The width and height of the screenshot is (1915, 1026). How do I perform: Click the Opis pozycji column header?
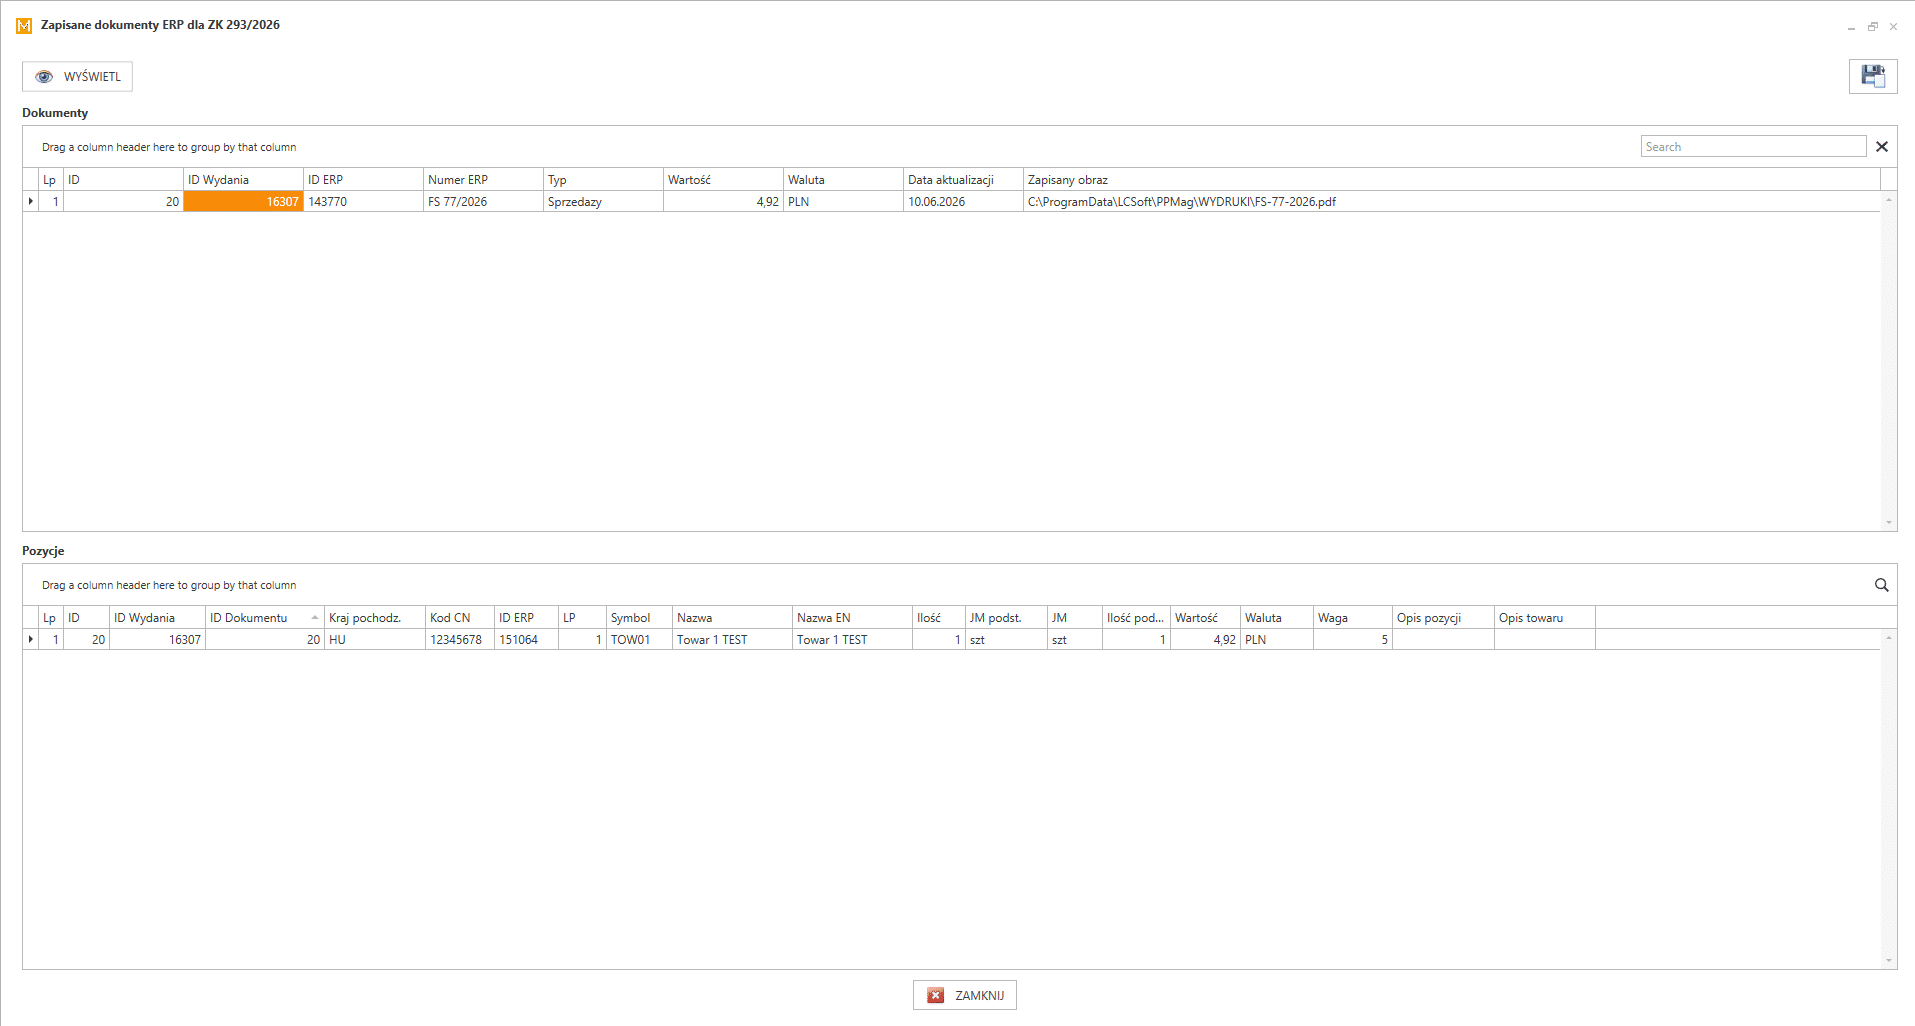point(1443,618)
